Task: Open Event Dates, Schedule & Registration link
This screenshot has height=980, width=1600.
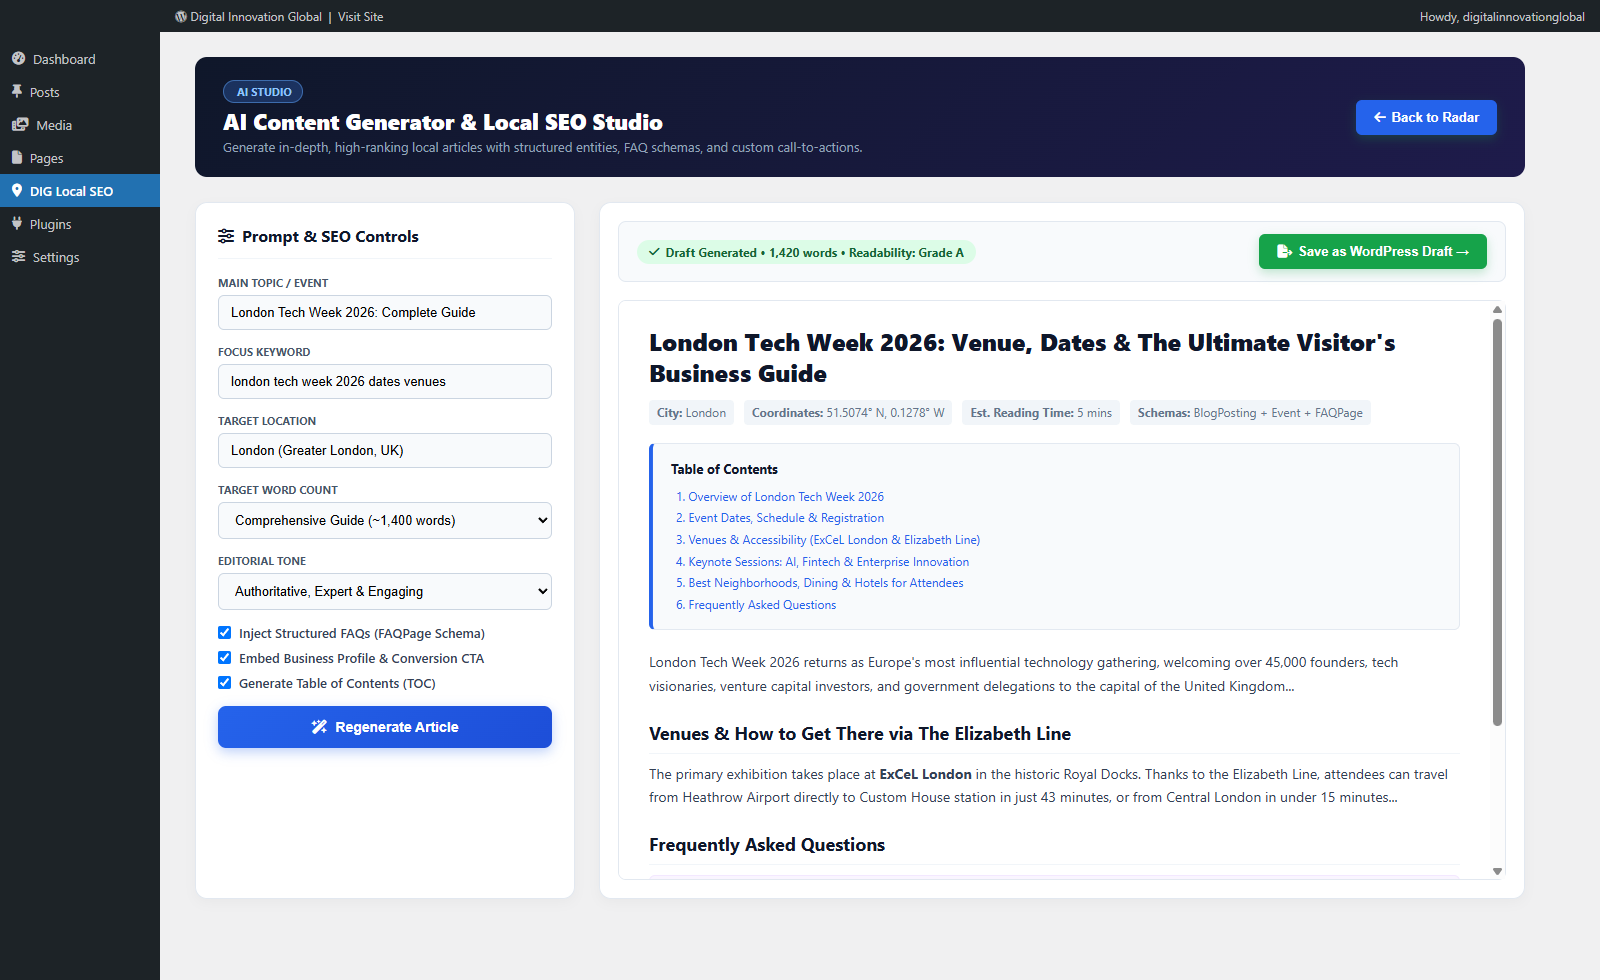Action: [786, 518]
